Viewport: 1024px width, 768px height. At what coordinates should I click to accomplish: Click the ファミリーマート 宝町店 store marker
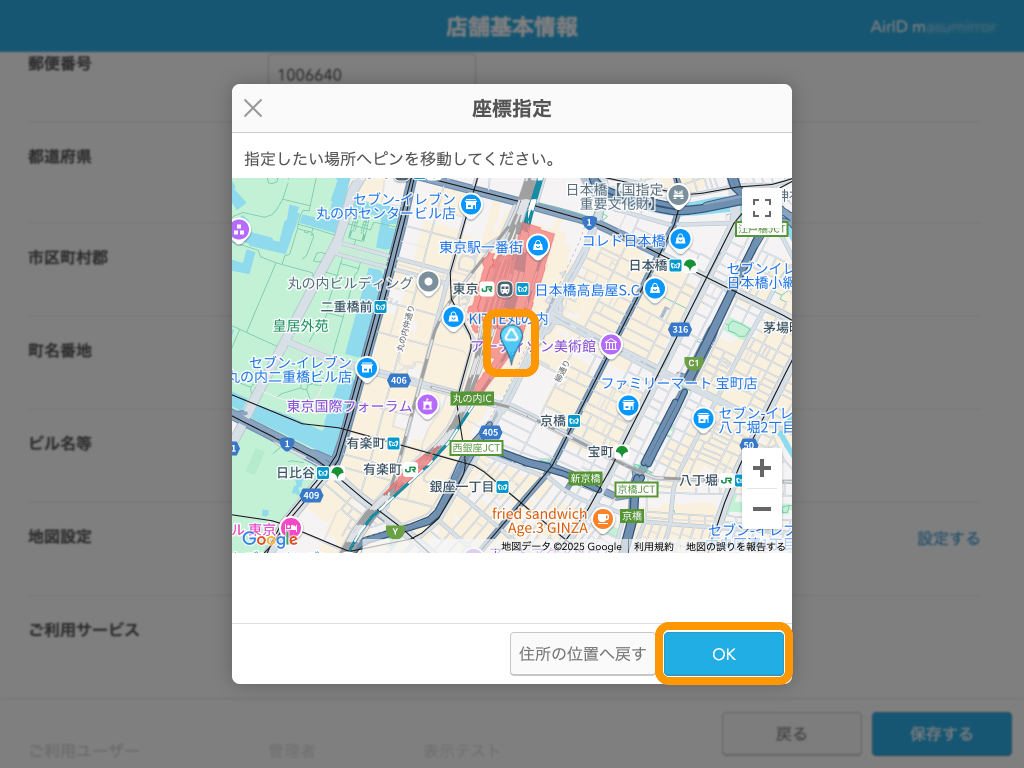click(x=628, y=406)
